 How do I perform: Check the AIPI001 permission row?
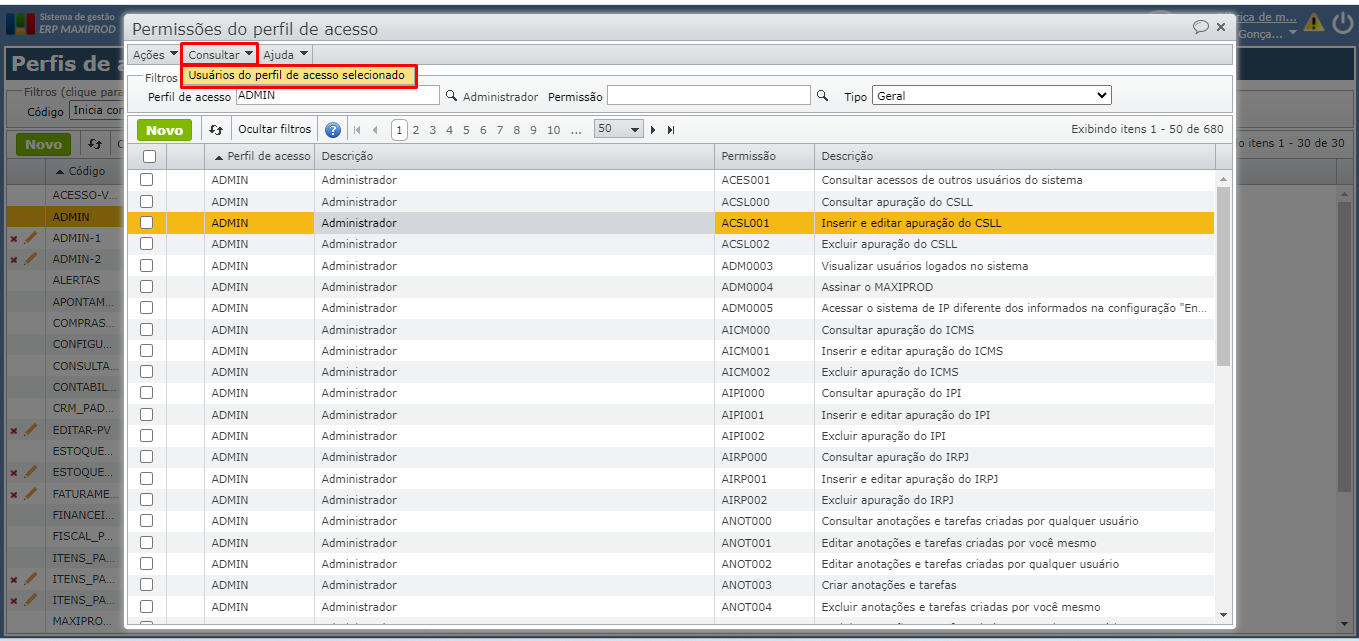(x=147, y=414)
